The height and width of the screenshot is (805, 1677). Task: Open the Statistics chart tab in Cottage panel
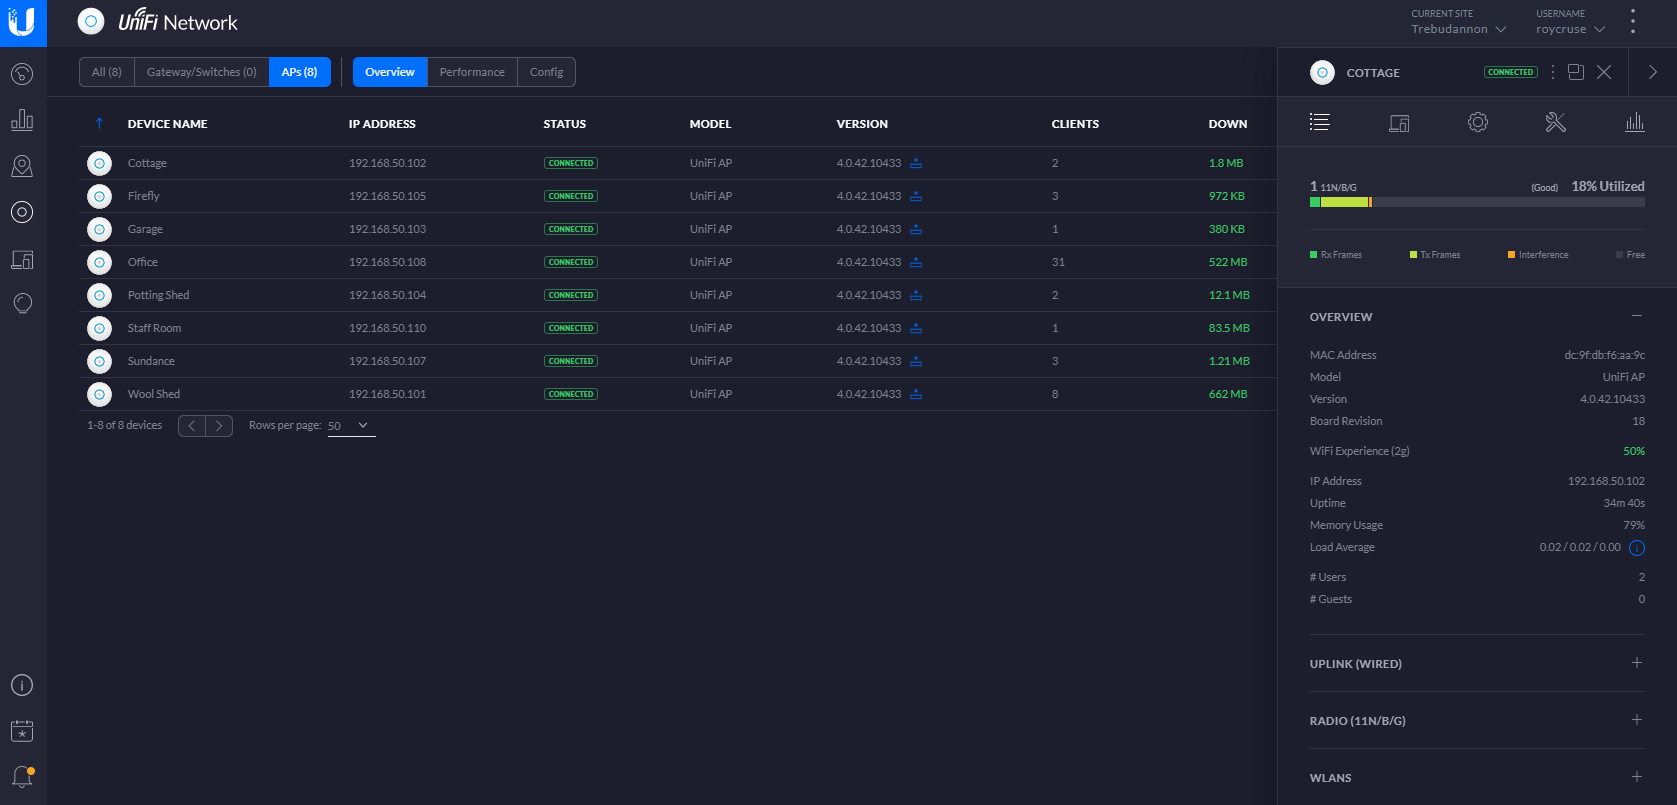point(1634,122)
